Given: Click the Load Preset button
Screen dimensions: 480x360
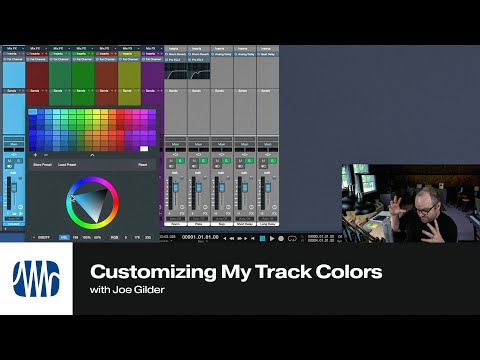Looking at the screenshot, I should pyautogui.click(x=67, y=165).
